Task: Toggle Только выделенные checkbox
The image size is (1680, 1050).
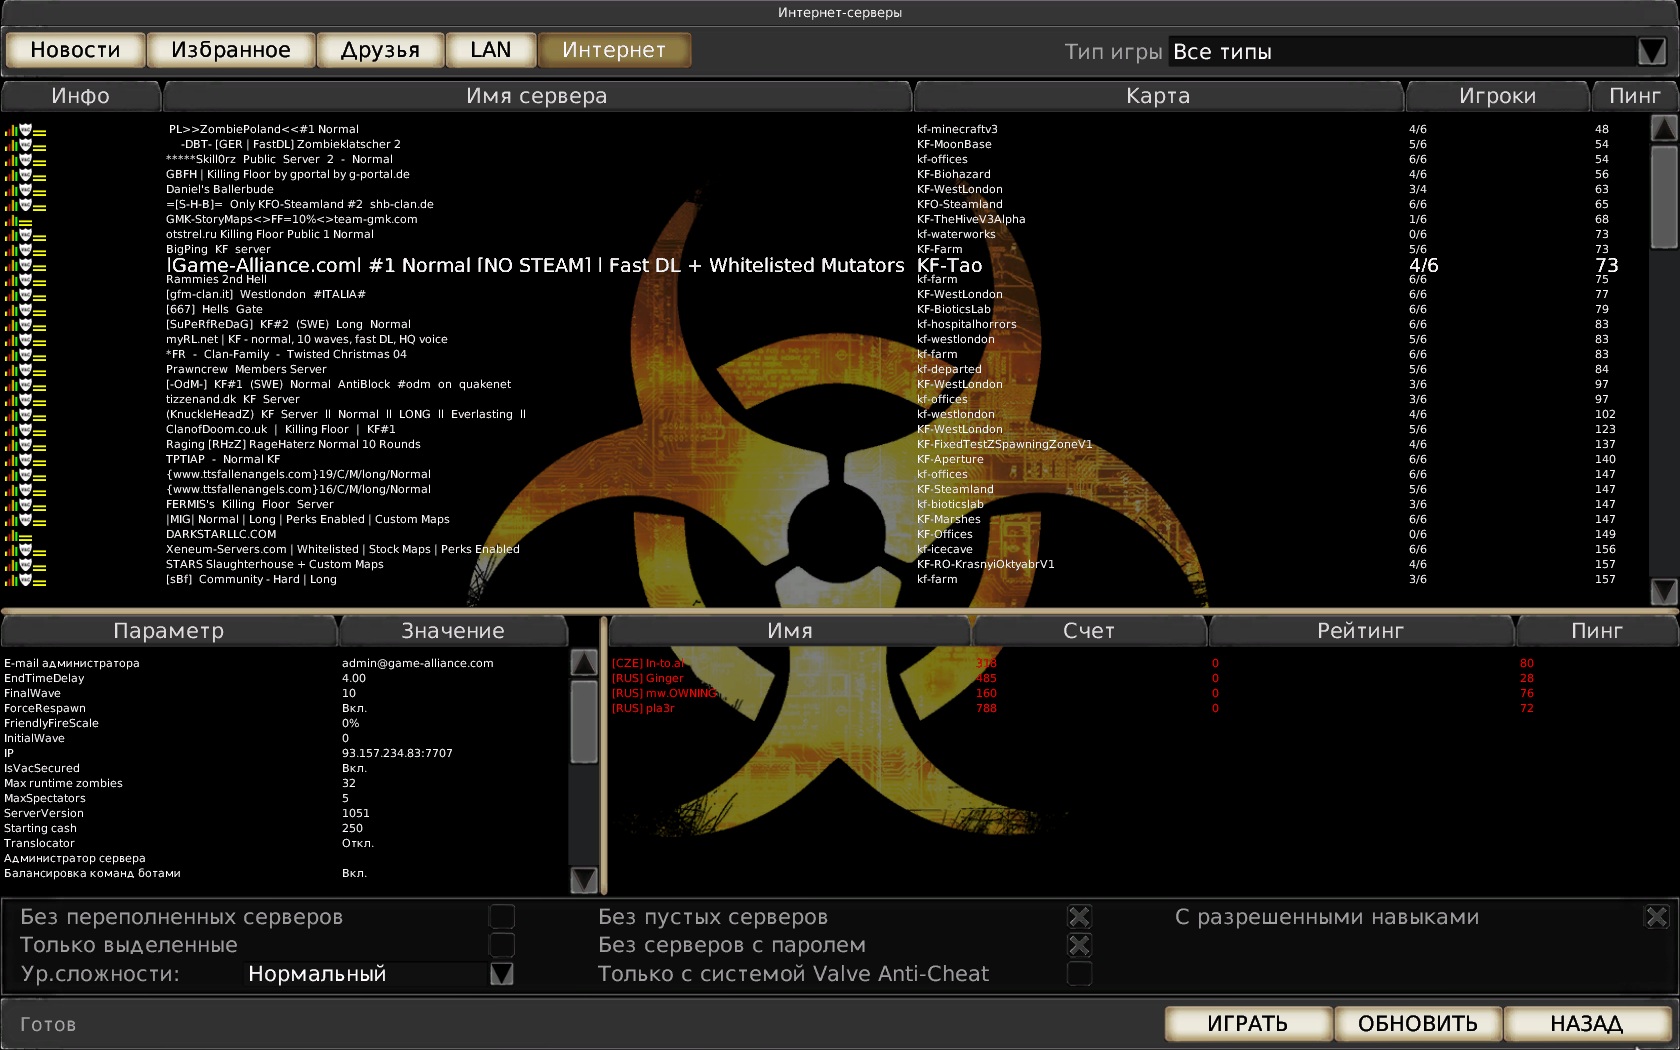Action: [x=502, y=945]
